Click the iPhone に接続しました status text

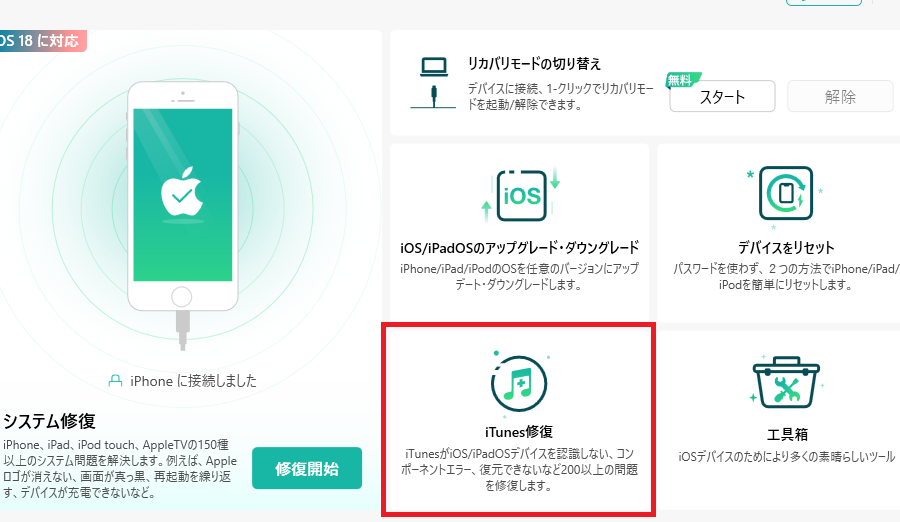point(191,381)
